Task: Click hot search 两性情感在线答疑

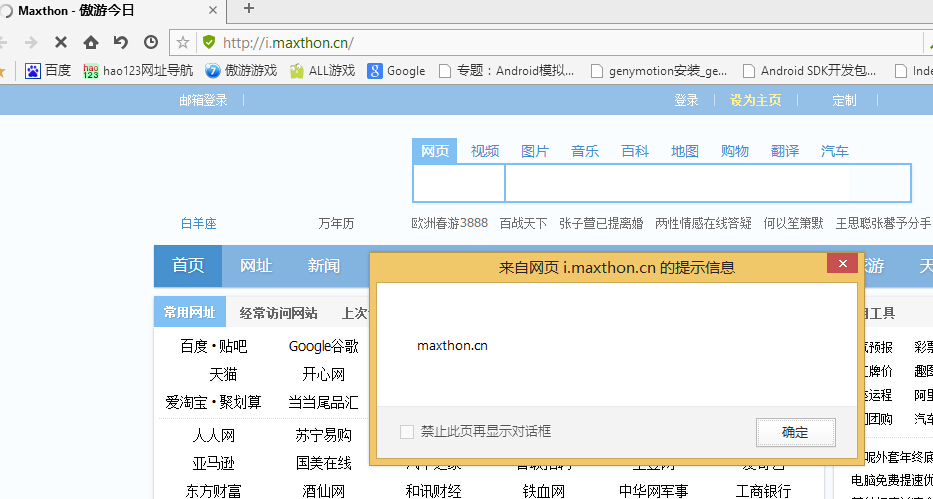Action: point(703,224)
